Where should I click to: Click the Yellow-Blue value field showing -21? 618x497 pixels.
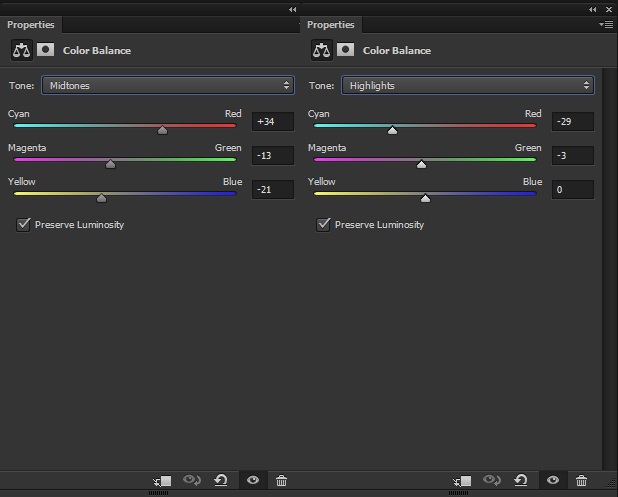click(x=273, y=189)
